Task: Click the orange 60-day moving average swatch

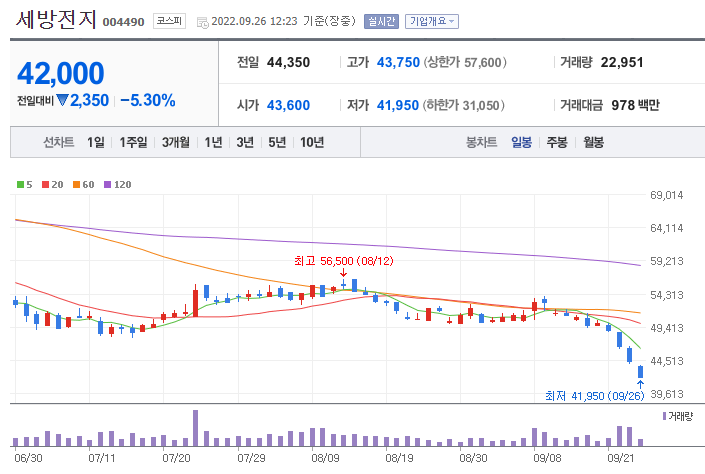Action: [x=76, y=184]
